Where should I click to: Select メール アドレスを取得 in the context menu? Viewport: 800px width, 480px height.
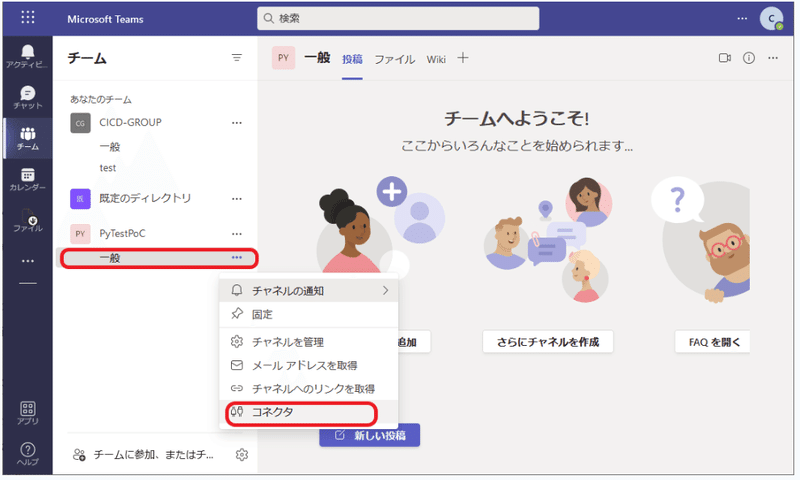(x=309, y=365)
